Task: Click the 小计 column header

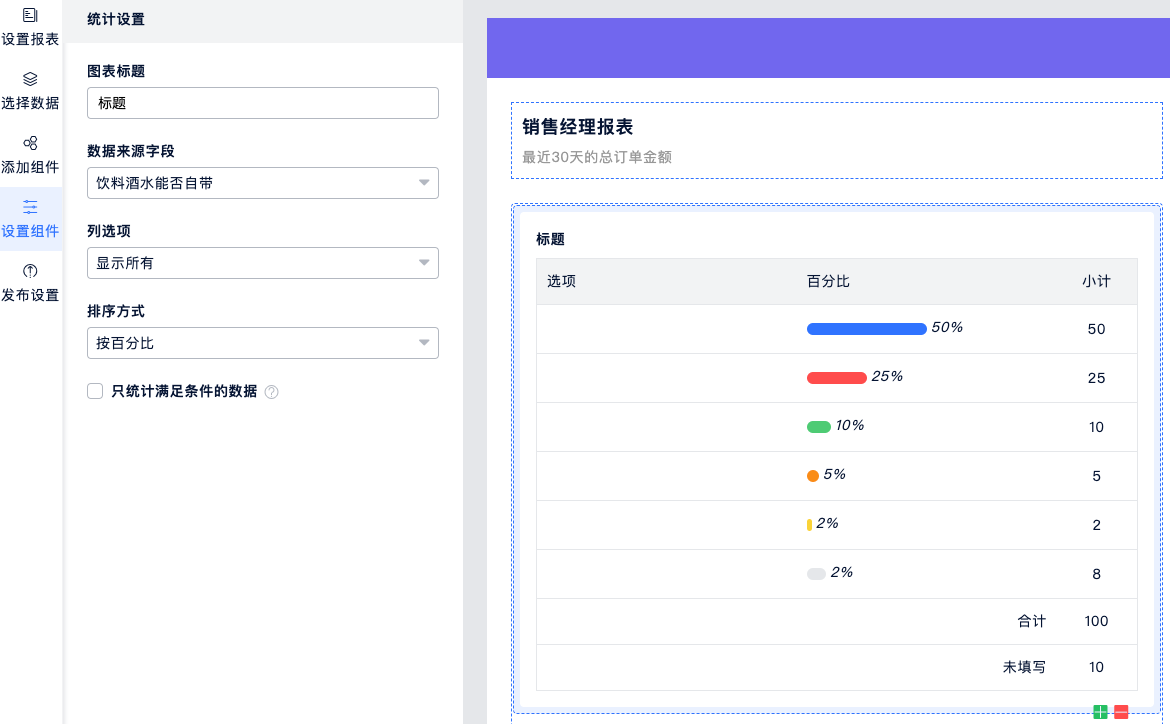Action: point(1096,282)
